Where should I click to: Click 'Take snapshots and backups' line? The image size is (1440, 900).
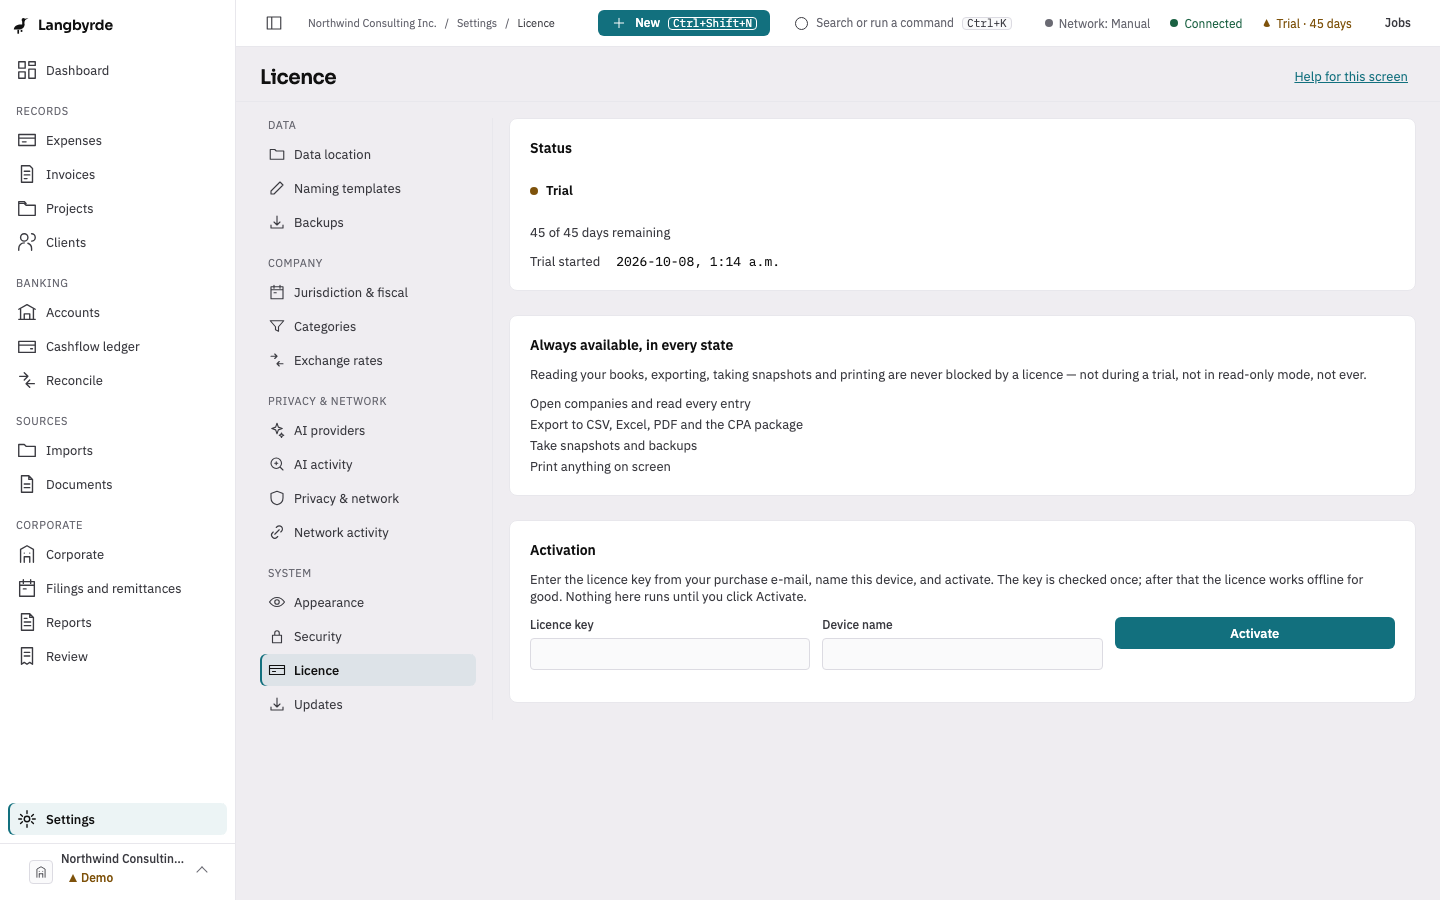tap(613, 446)
